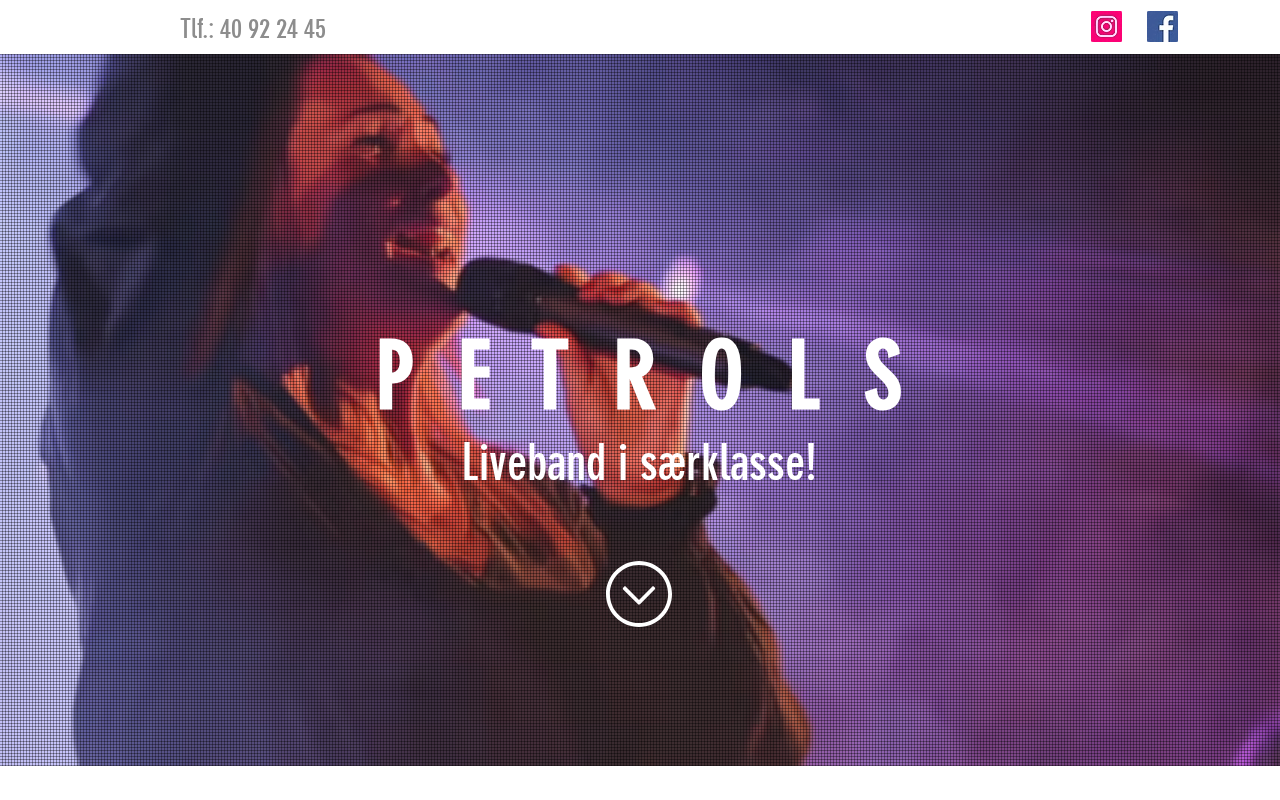Click the letter S in PETROLS
The height and width of the screenshot is (800, 1280).
pos(884,375)
